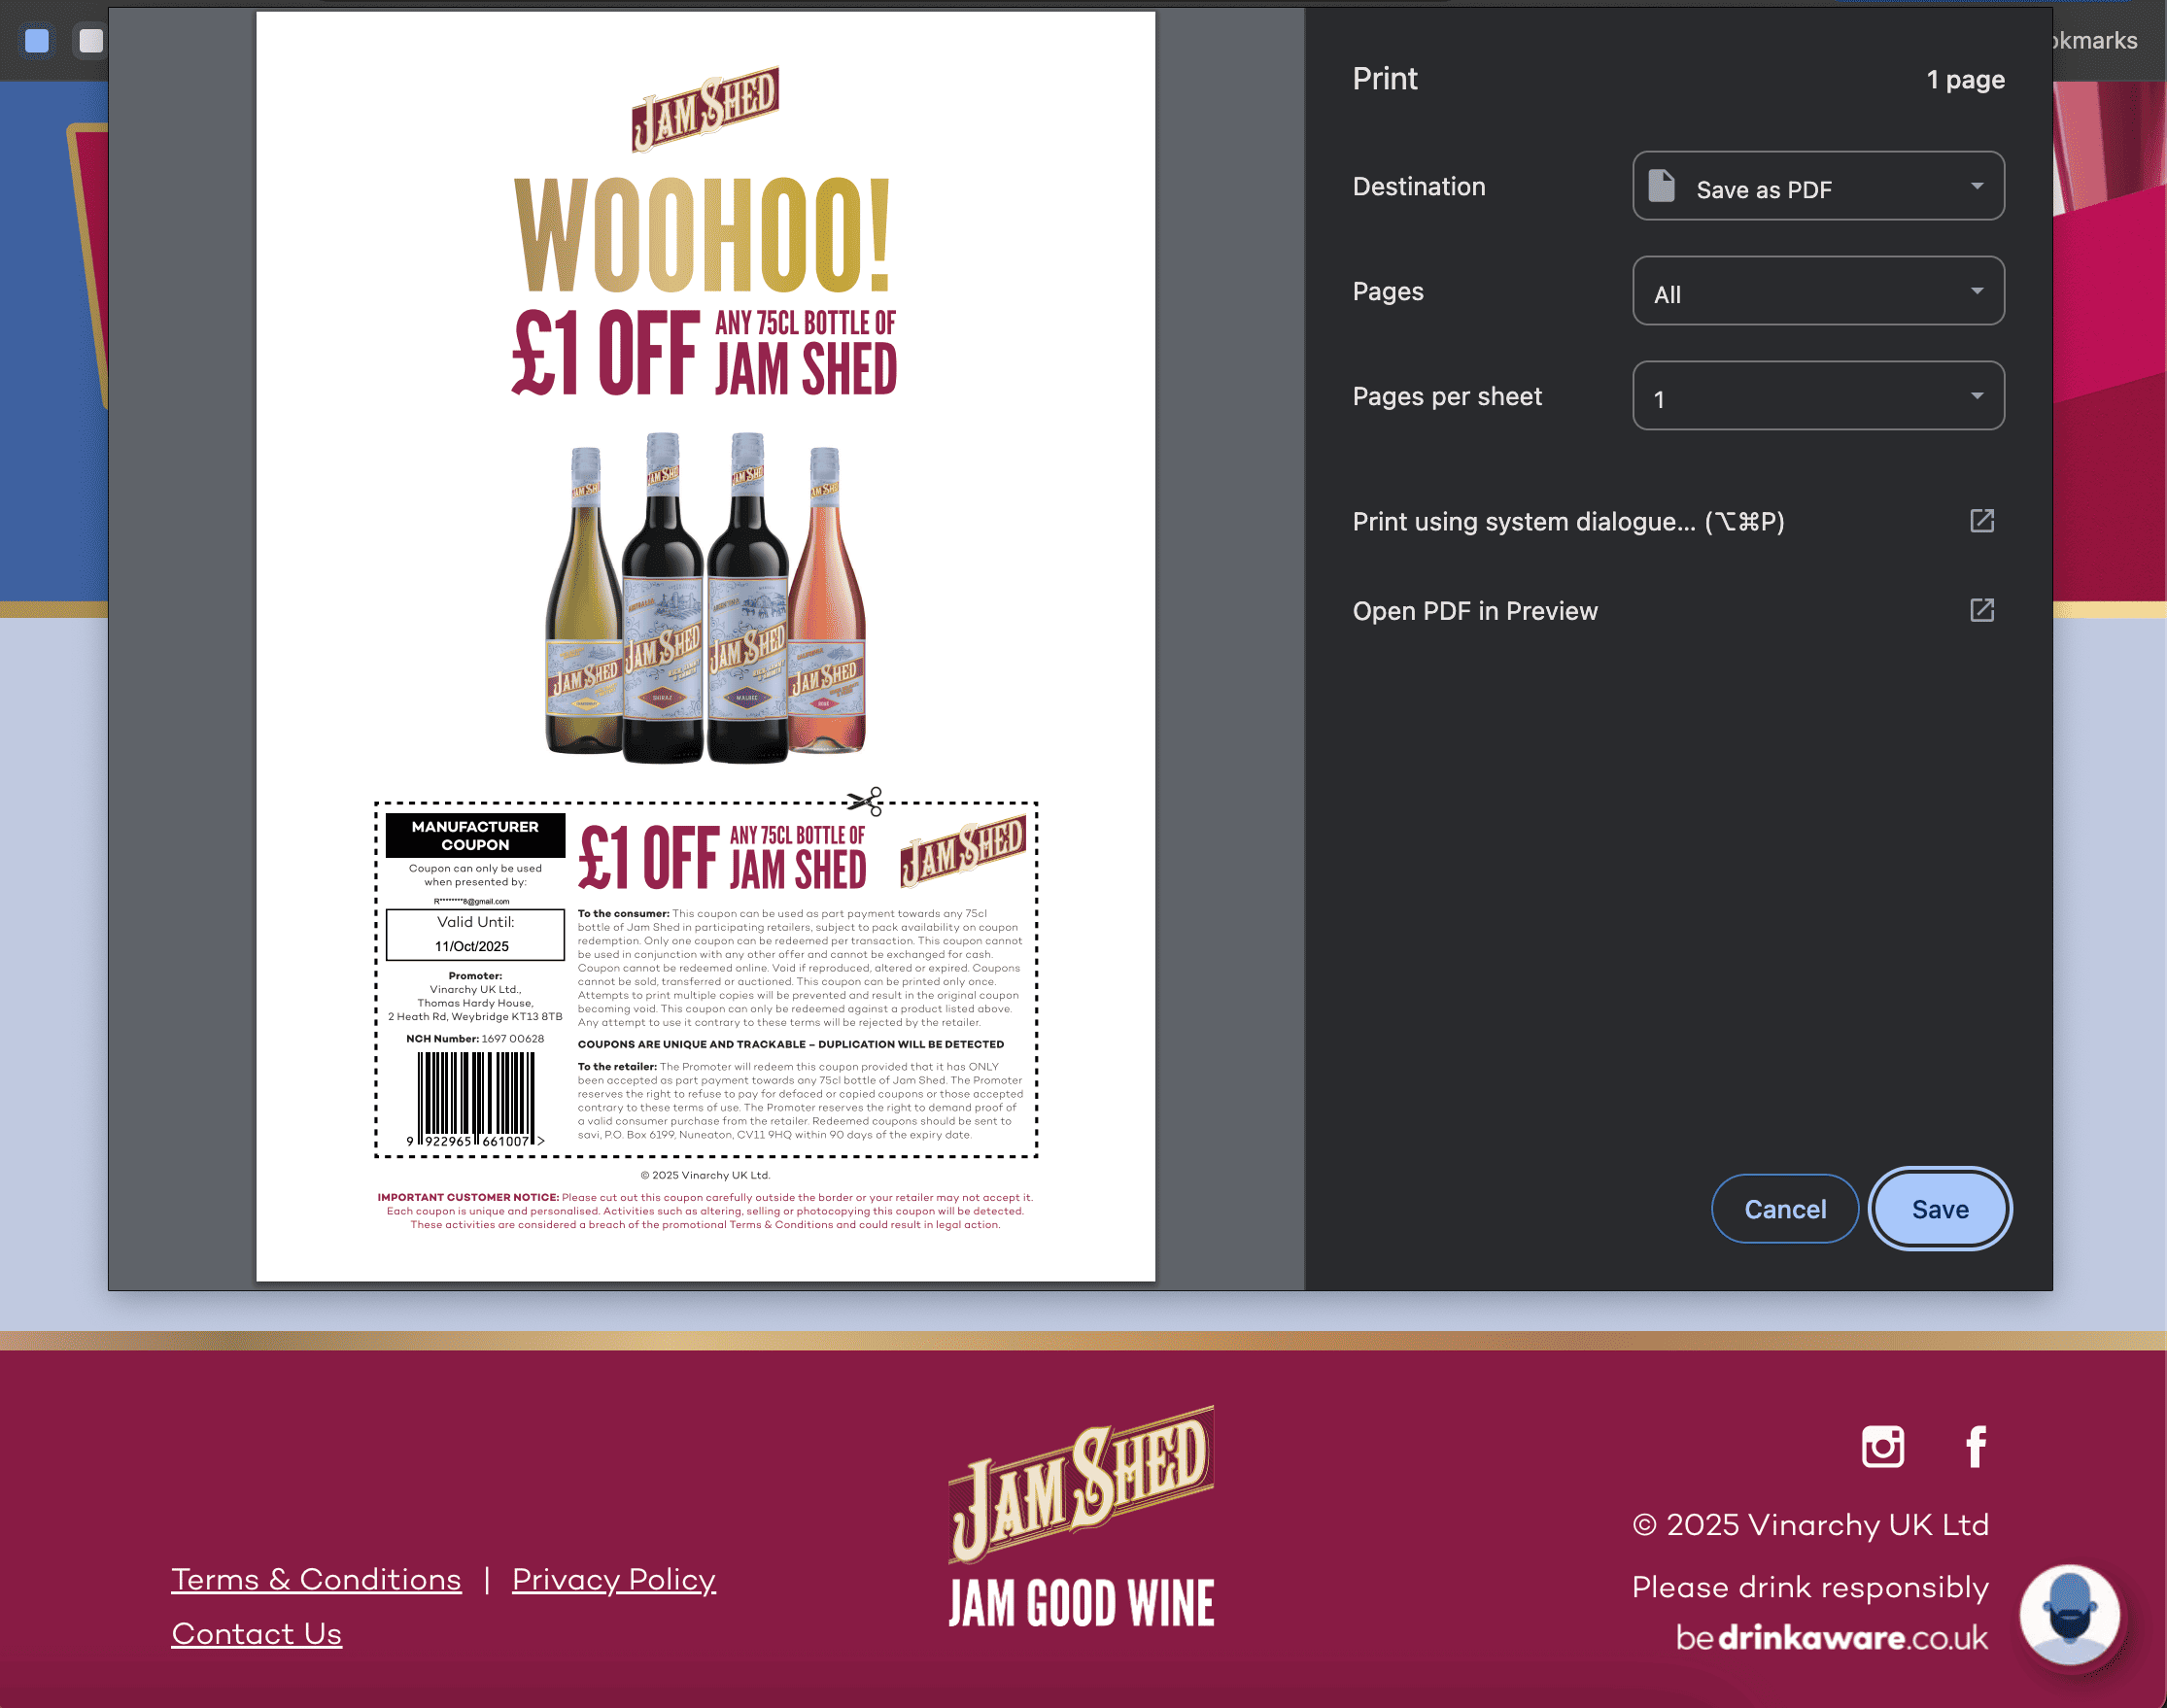Image resolution: width=2167 pixels, height=1708 pixels.
Task: Open the Instagram icon in the page footer
Action: point(1883,1447)
